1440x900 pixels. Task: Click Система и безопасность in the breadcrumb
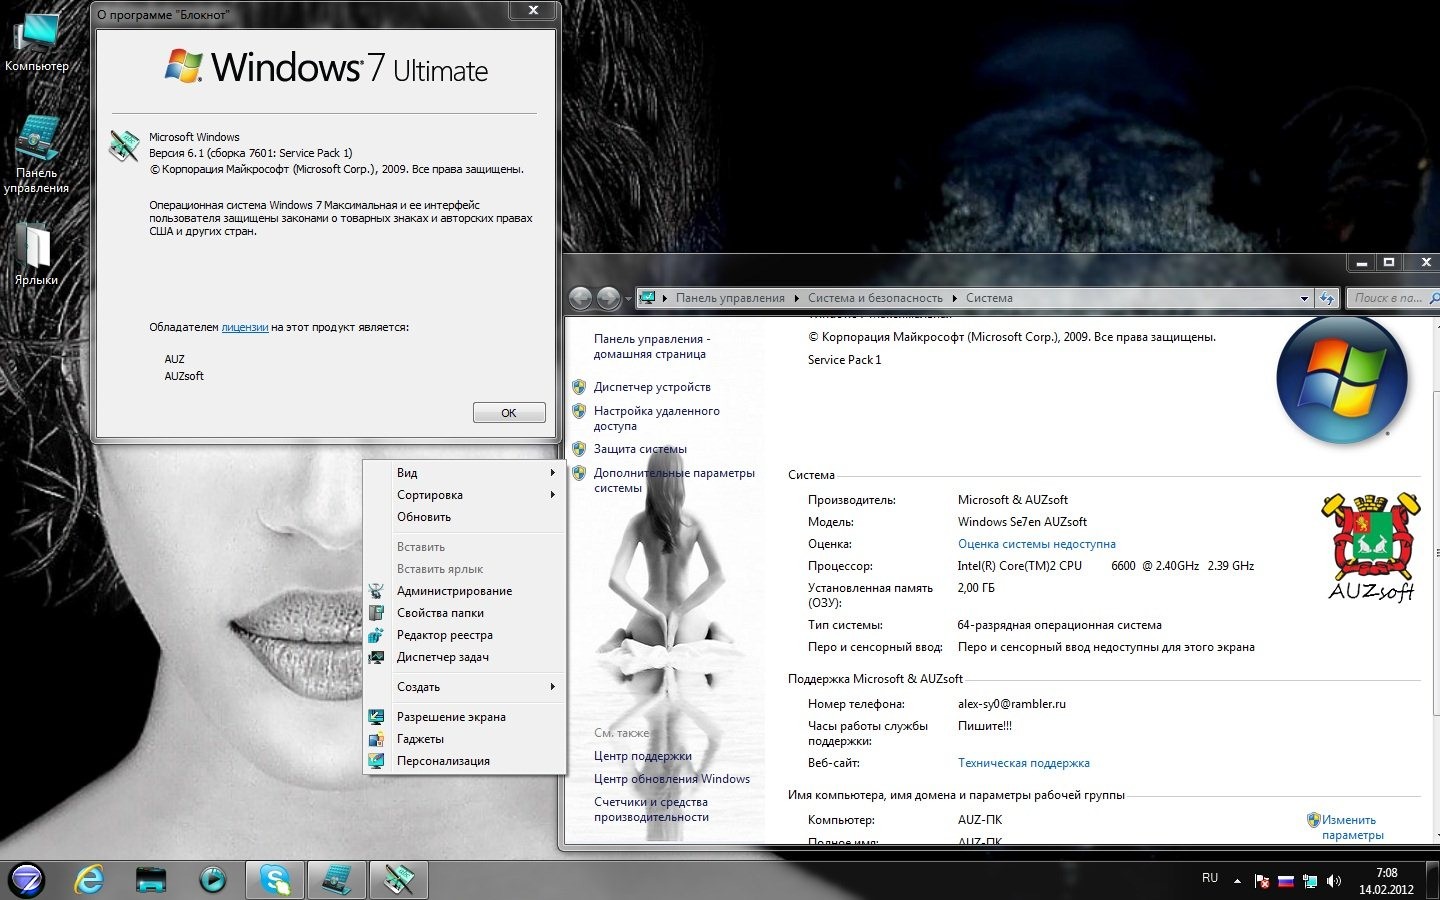click(875, 298)
